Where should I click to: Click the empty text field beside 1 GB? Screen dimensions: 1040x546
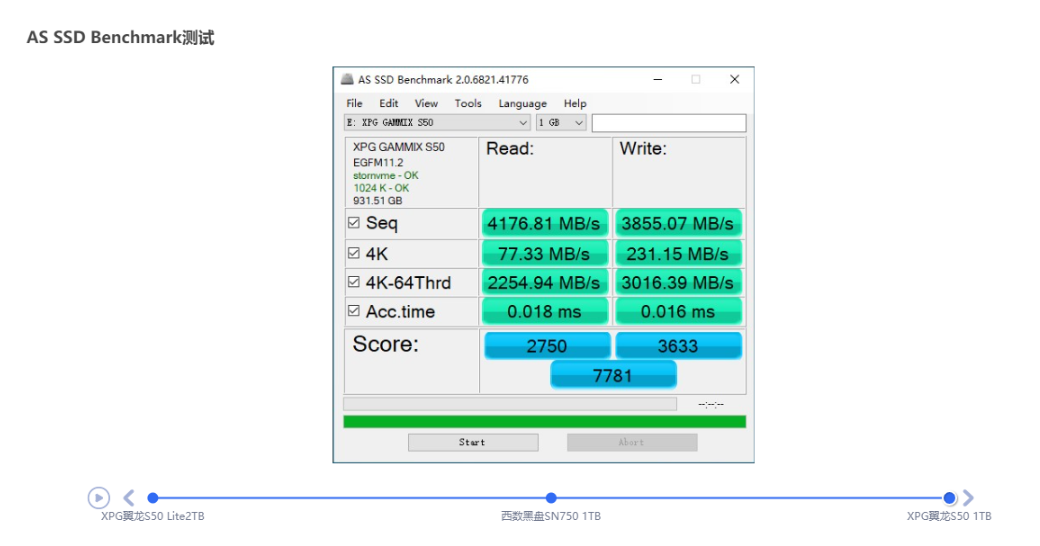[x=669, y=123]
